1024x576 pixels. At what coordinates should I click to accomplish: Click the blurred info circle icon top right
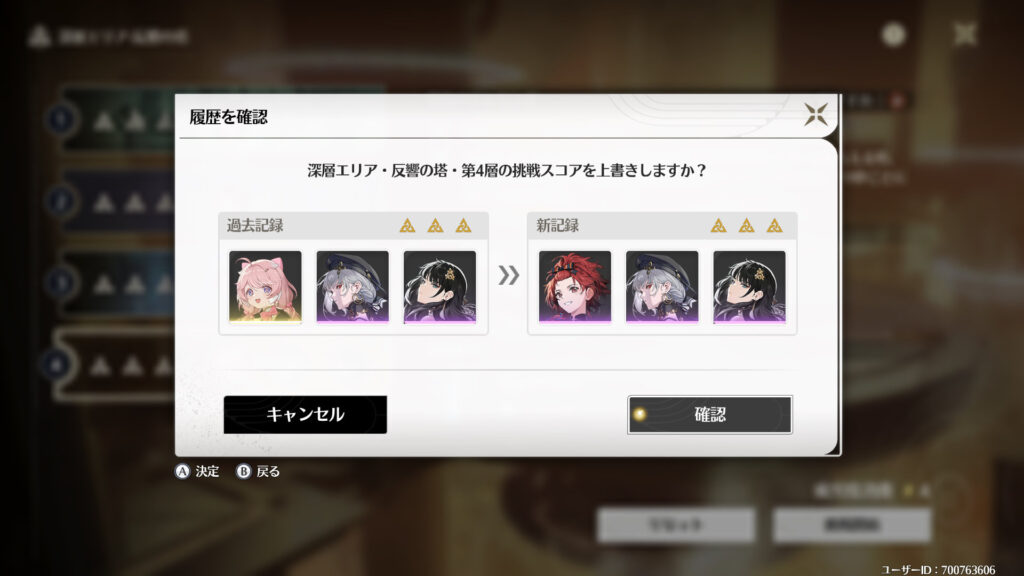point(893,34)
